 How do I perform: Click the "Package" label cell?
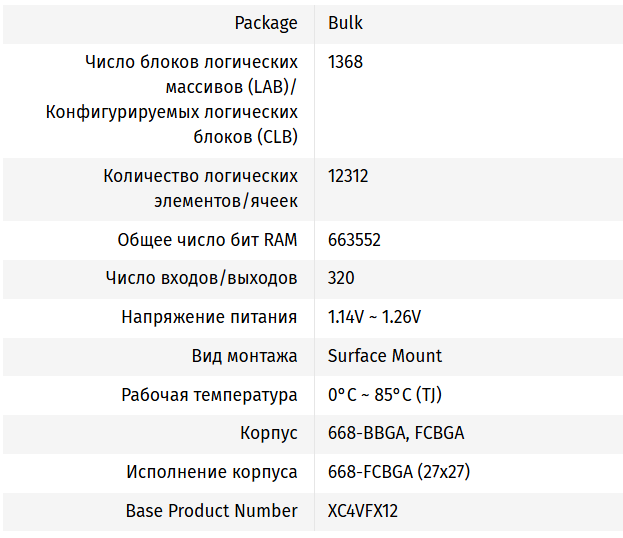[x=265, y=23]
